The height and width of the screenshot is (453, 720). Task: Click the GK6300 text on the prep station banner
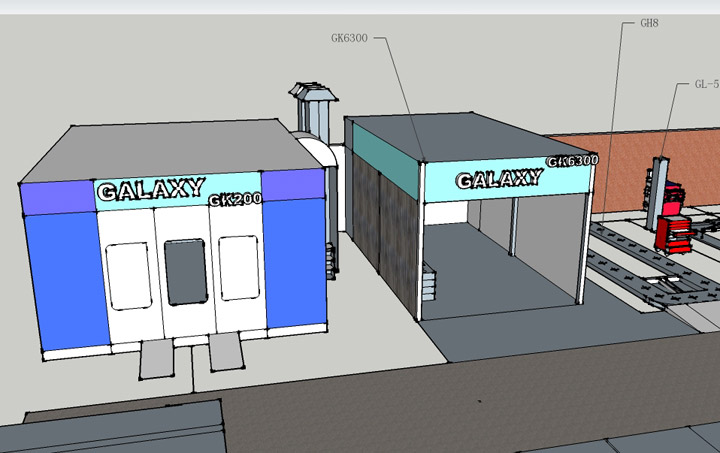pyautogui.click(x=573, y=161)
